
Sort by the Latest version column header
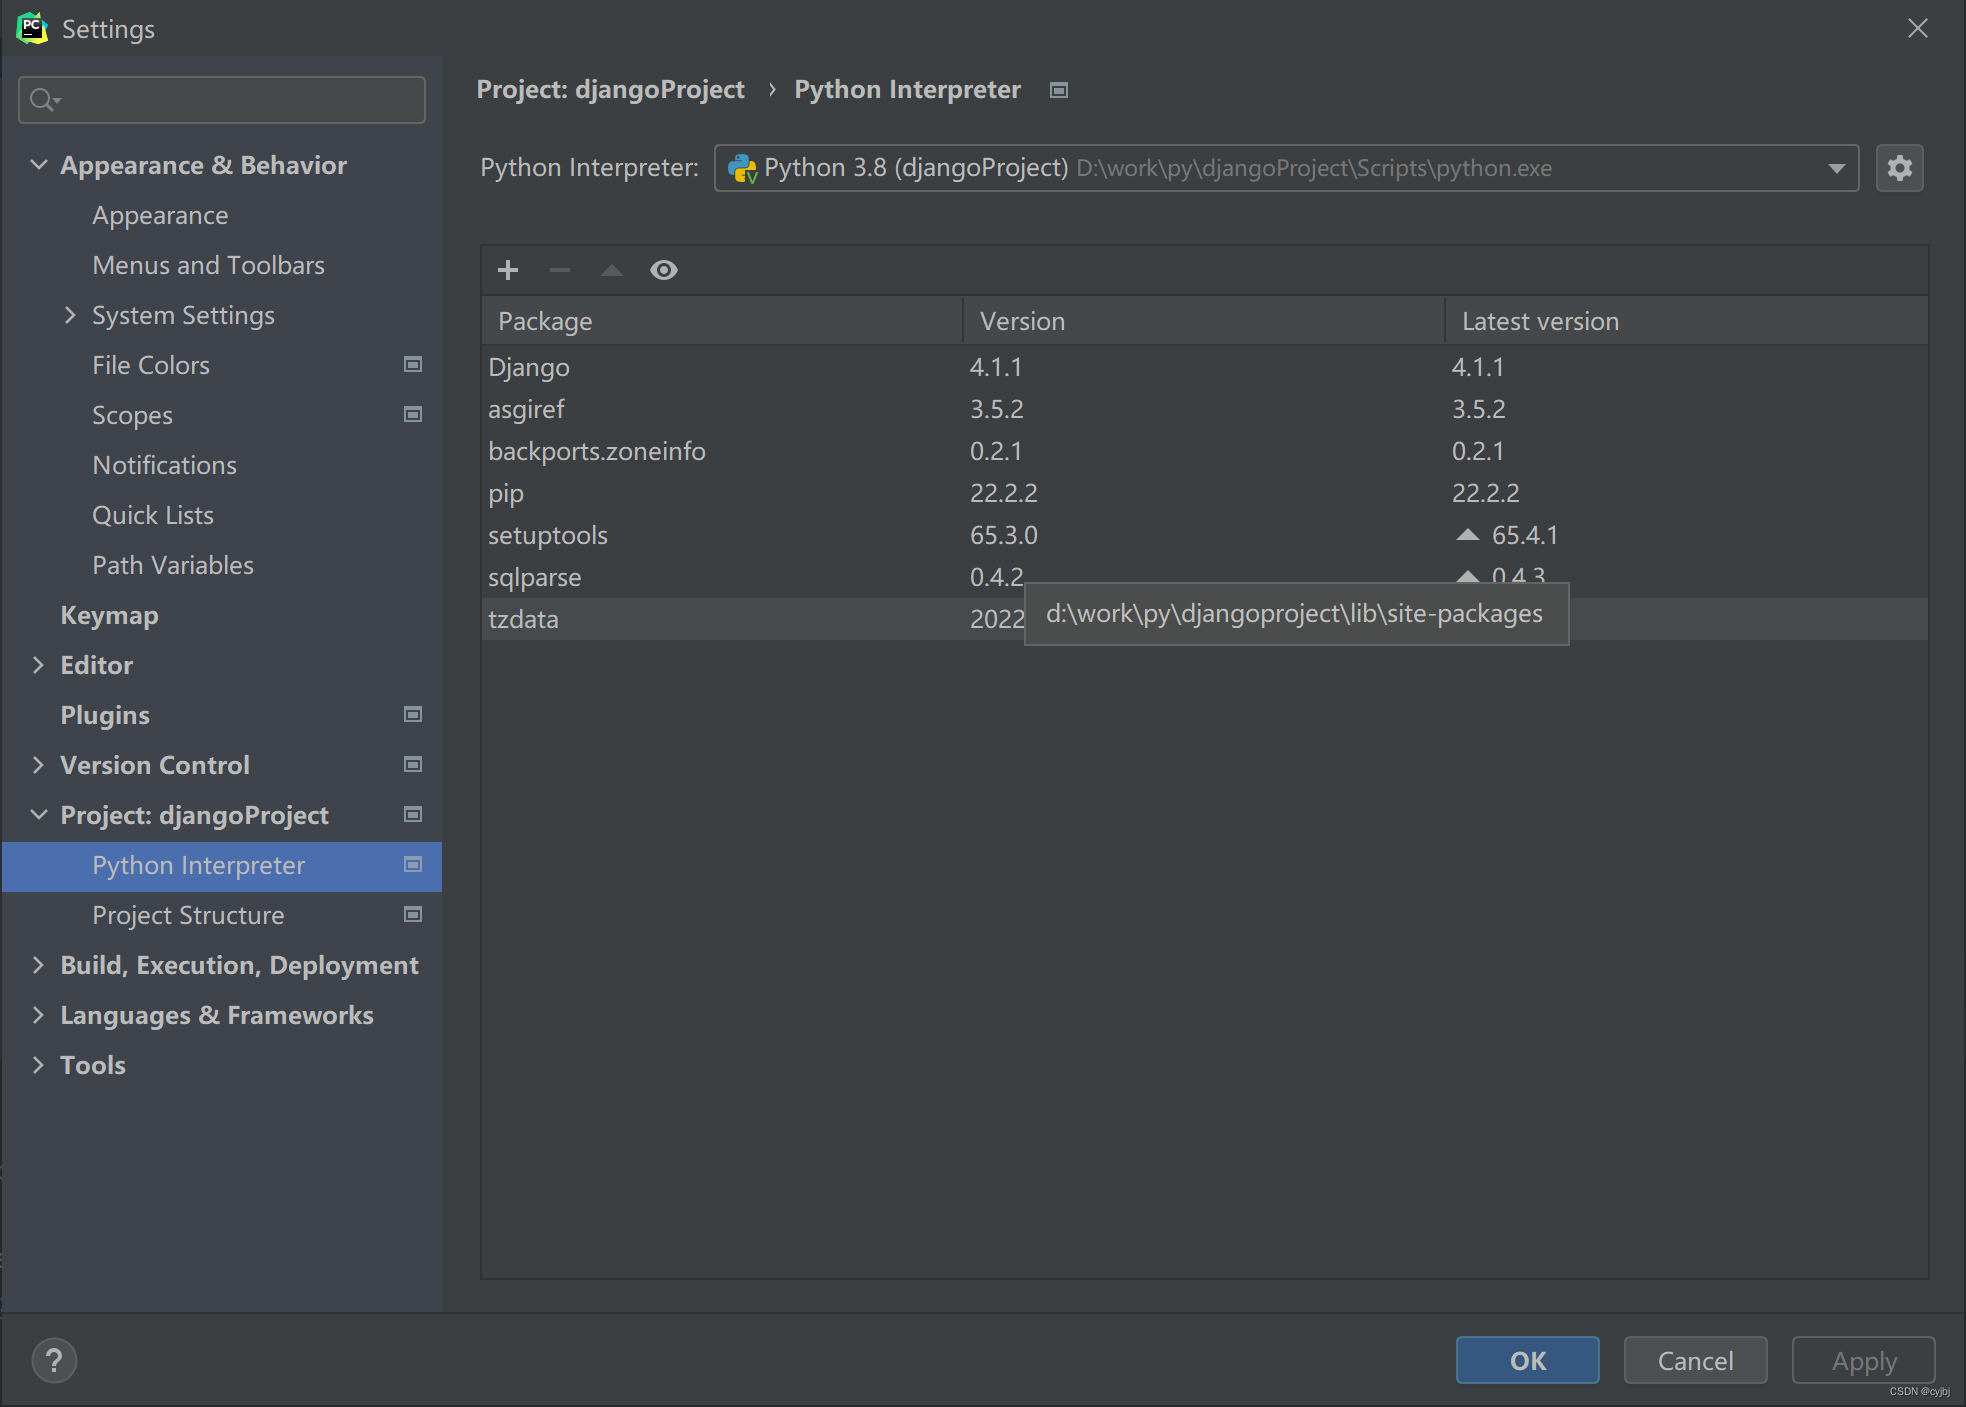pyautogui.click(x=1687, y=321)
